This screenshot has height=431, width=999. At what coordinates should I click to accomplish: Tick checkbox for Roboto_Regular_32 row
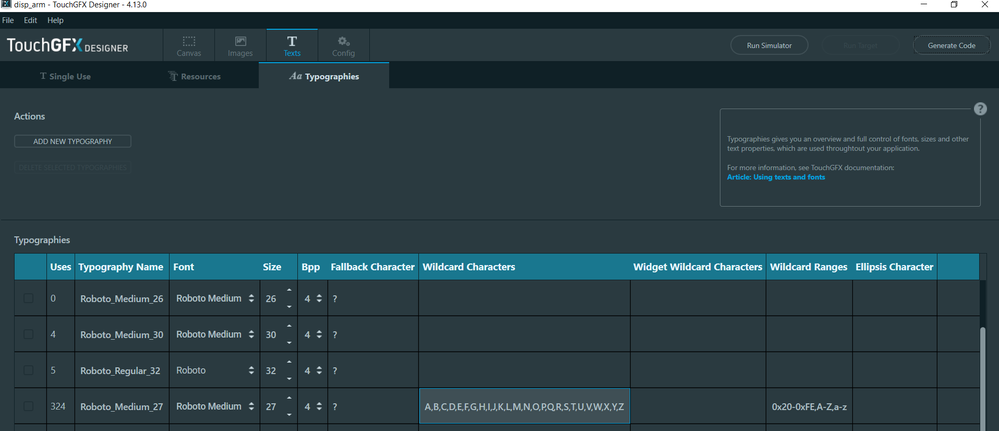[29, 370]
